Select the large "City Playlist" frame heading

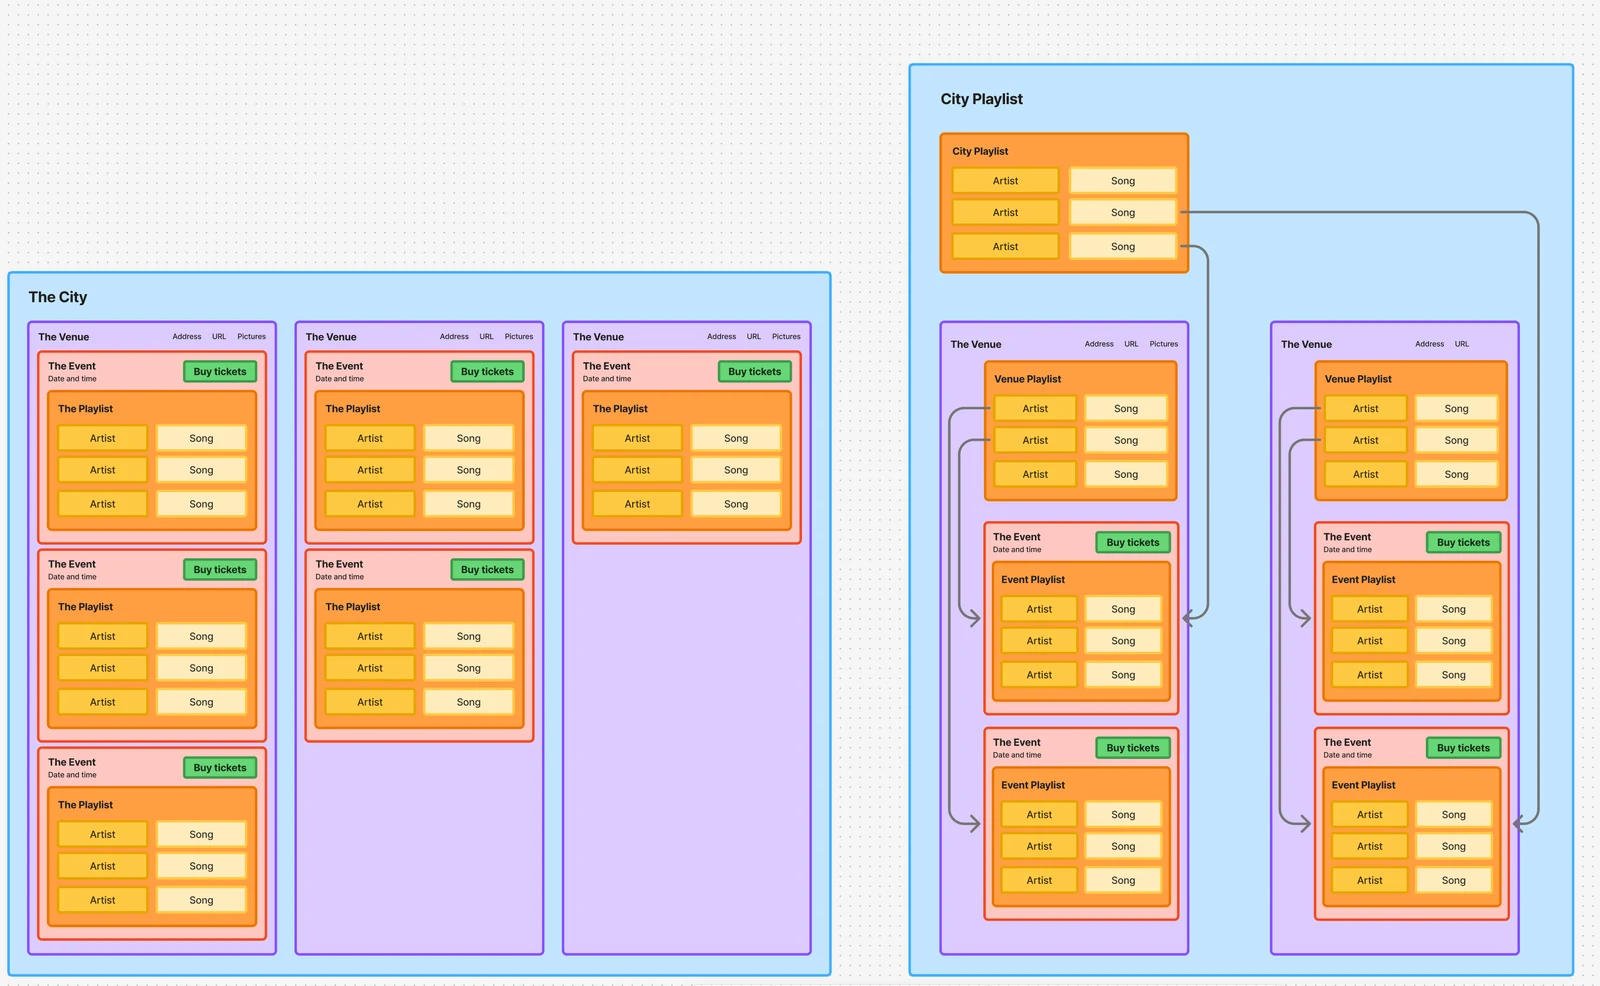coord(981,99)
